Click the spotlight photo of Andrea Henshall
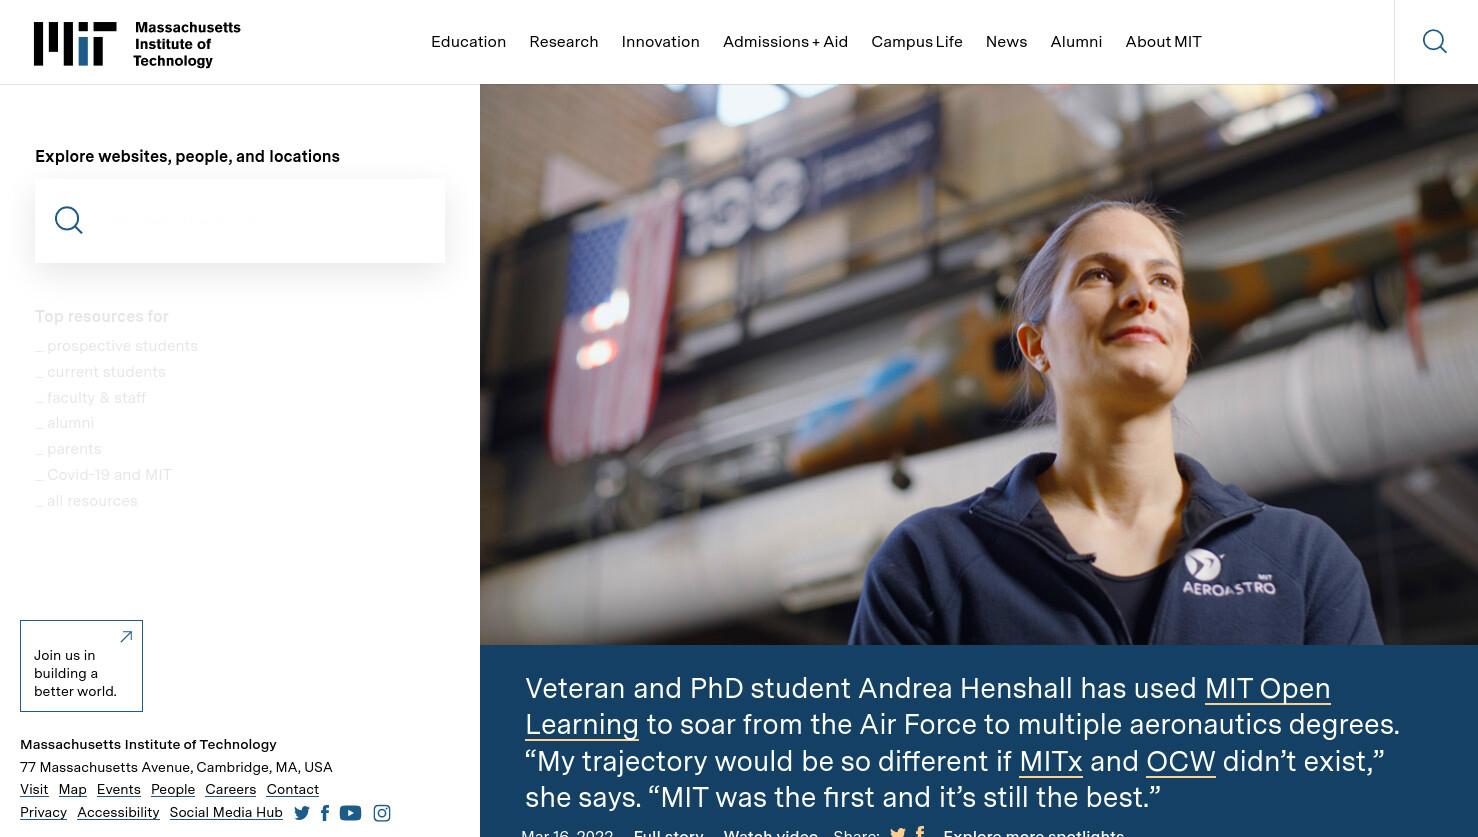 pyautogui.click(x=979, y=365)
